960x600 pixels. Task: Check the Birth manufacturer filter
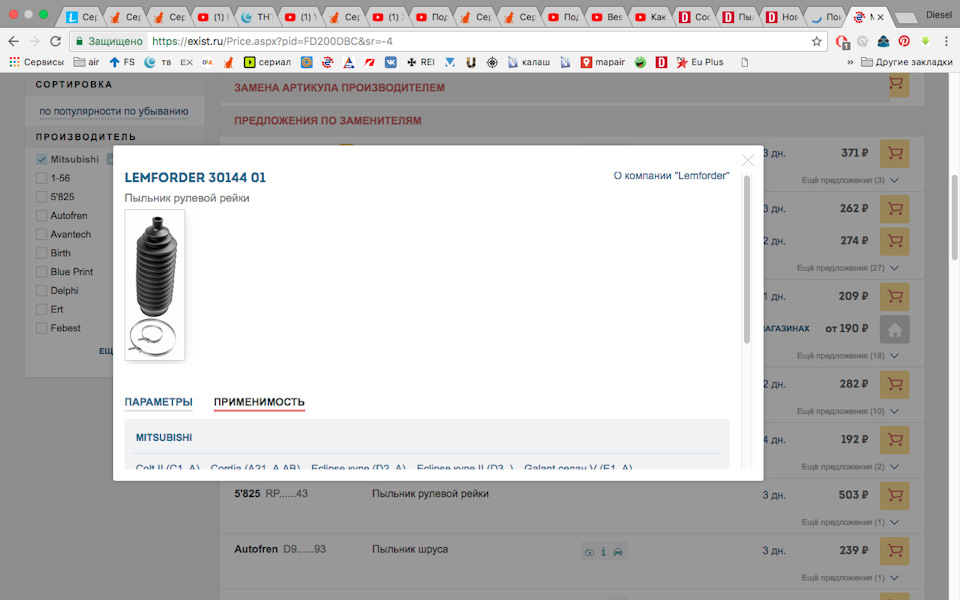click(42, 253)
